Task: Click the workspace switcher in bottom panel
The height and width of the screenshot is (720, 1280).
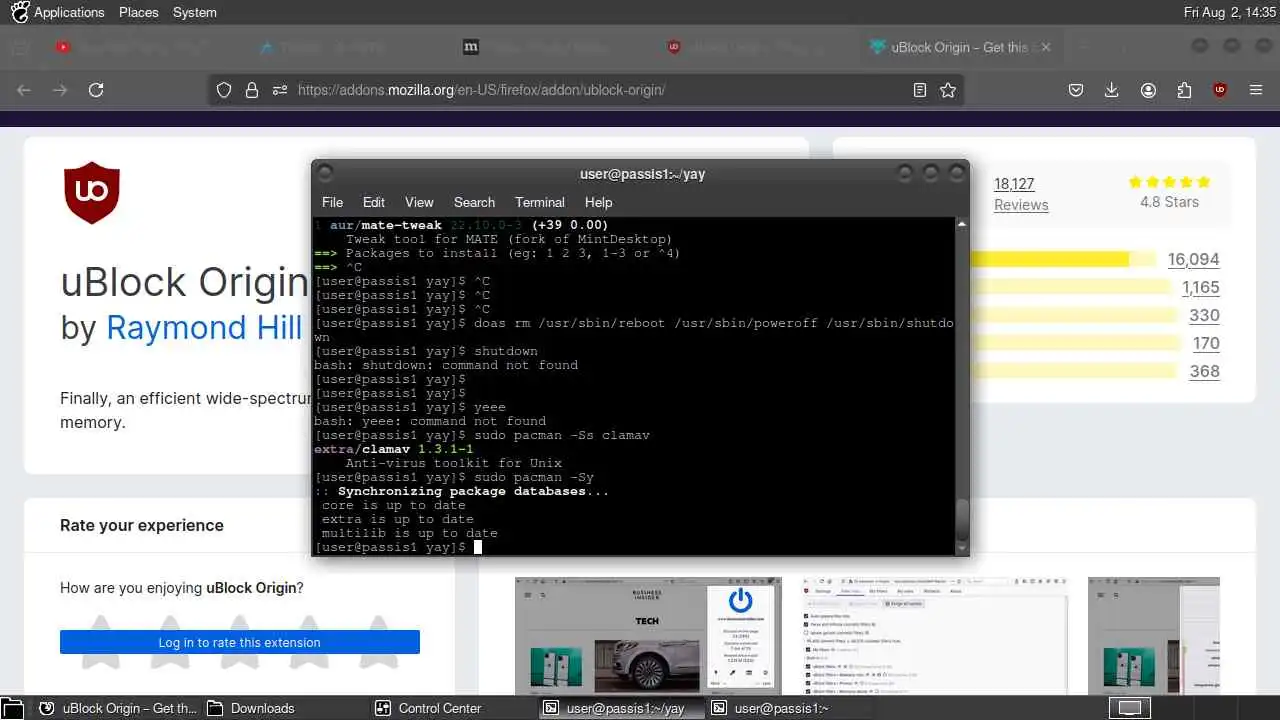Action: pos(1130,708)
